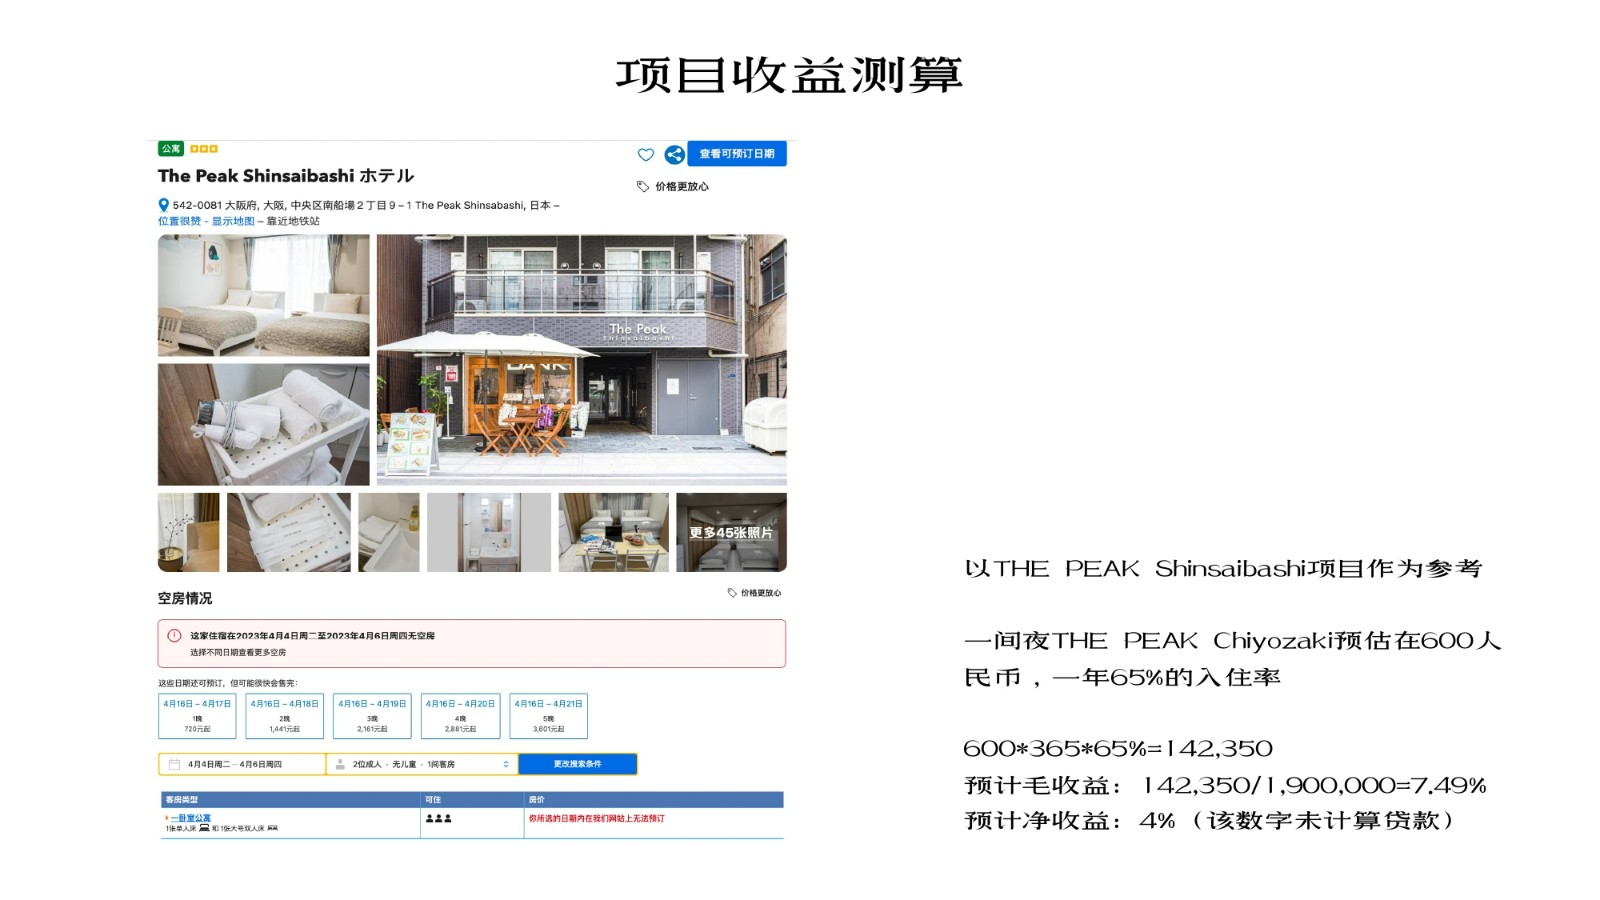Select 4月16日–4月17日 one-night option
This screenshot has height=900, width=1600.
(x=197, y=716)
